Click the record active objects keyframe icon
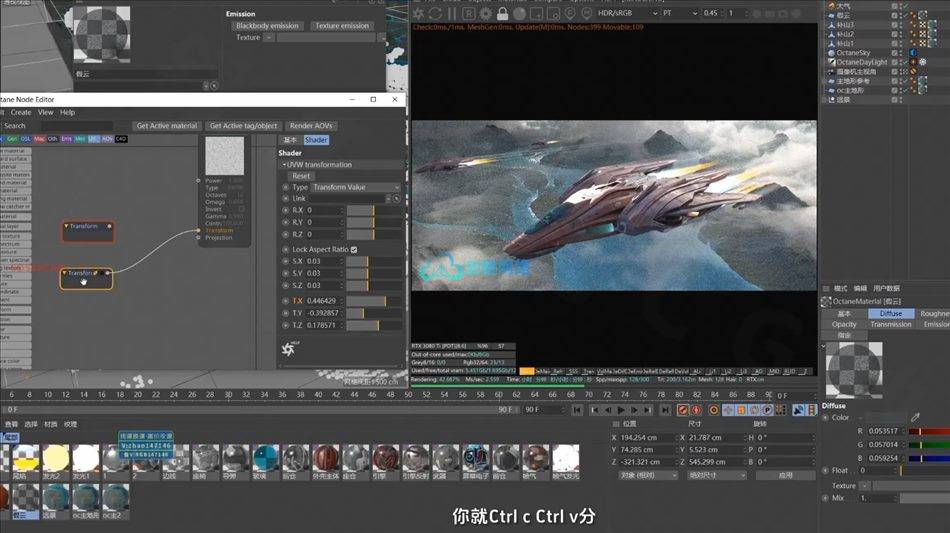950x533 pixels. click(683, 410)
